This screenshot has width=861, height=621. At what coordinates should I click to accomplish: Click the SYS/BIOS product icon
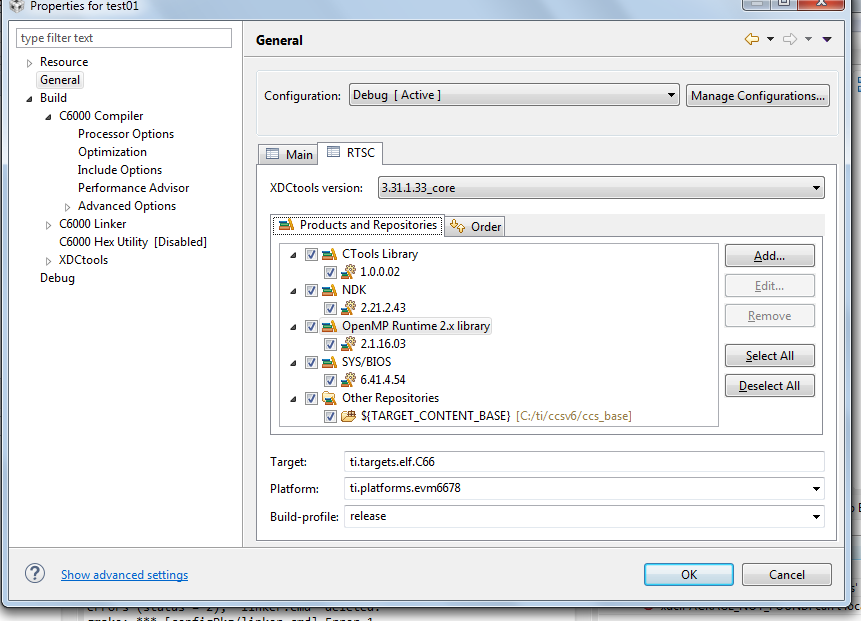coord(329,362)
